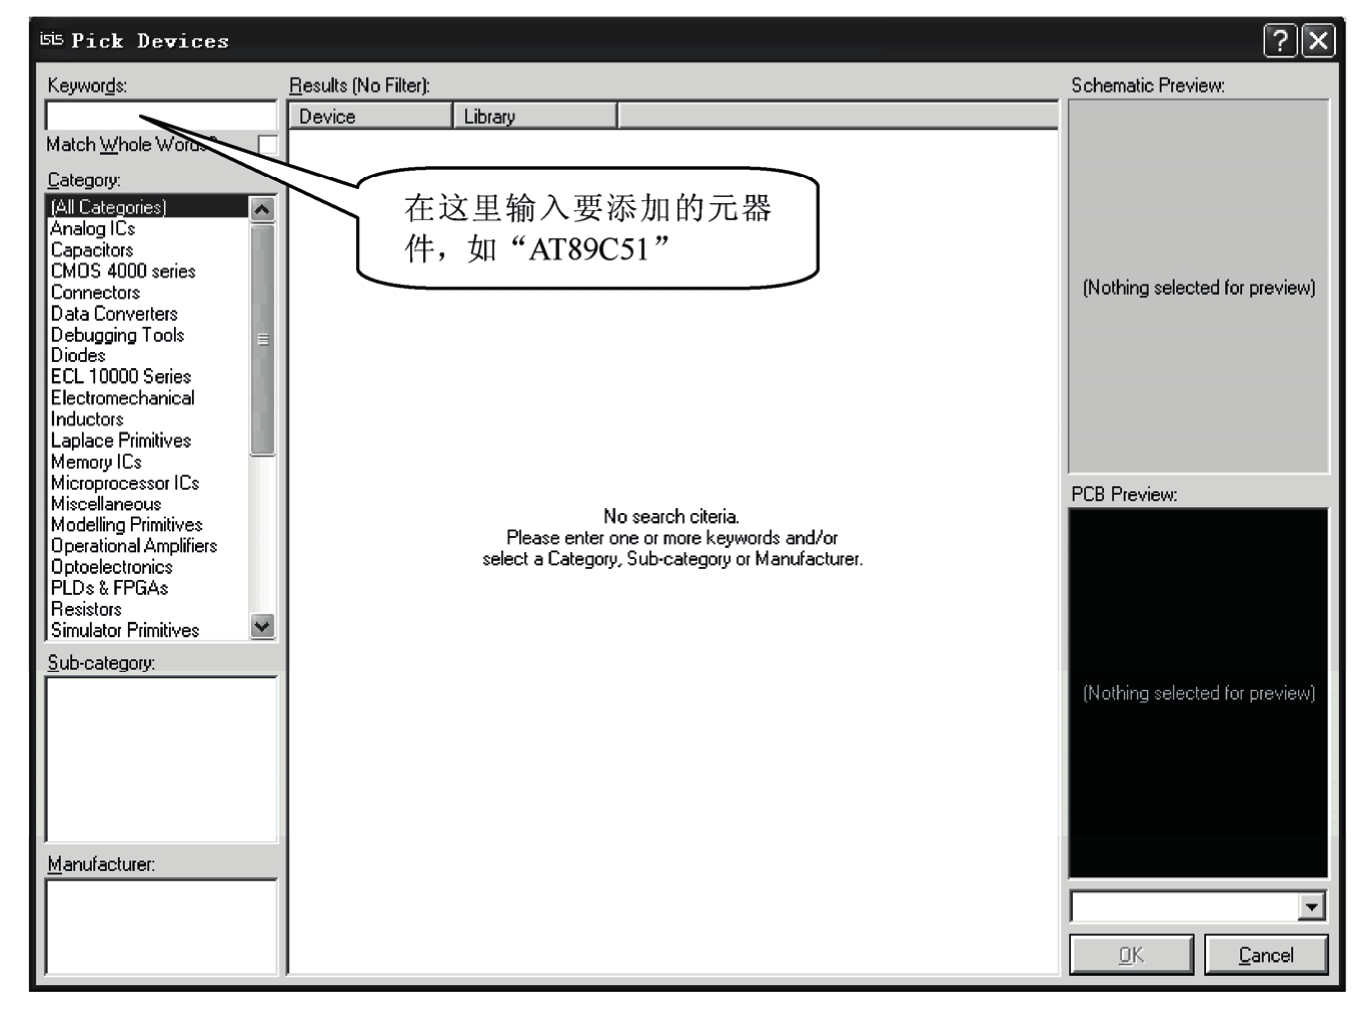Select Memory ICs category
The height and width of the screenshot is (1016, 1372).
pyautogui.click(x=96, y=462)
